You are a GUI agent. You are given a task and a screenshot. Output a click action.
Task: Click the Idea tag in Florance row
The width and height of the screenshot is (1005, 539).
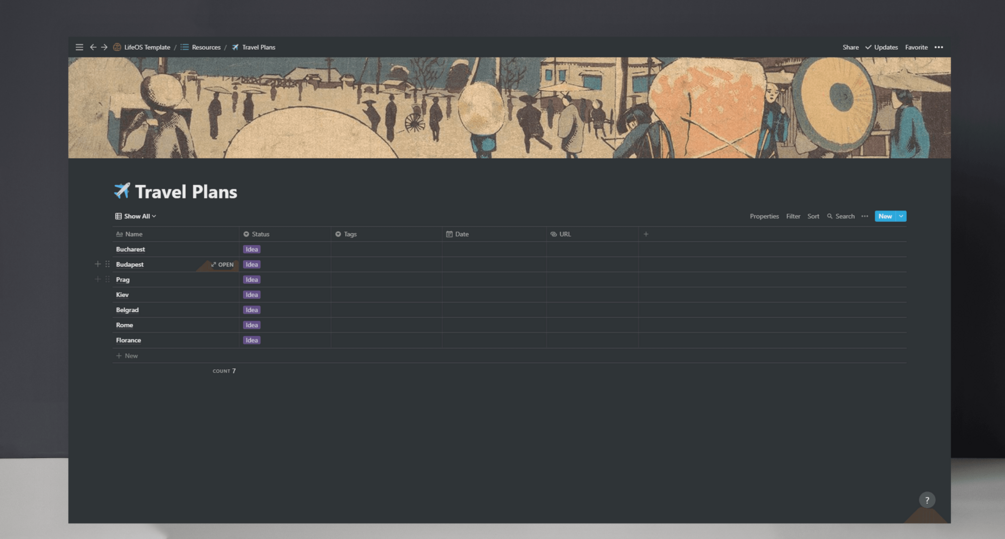[251, 340]
